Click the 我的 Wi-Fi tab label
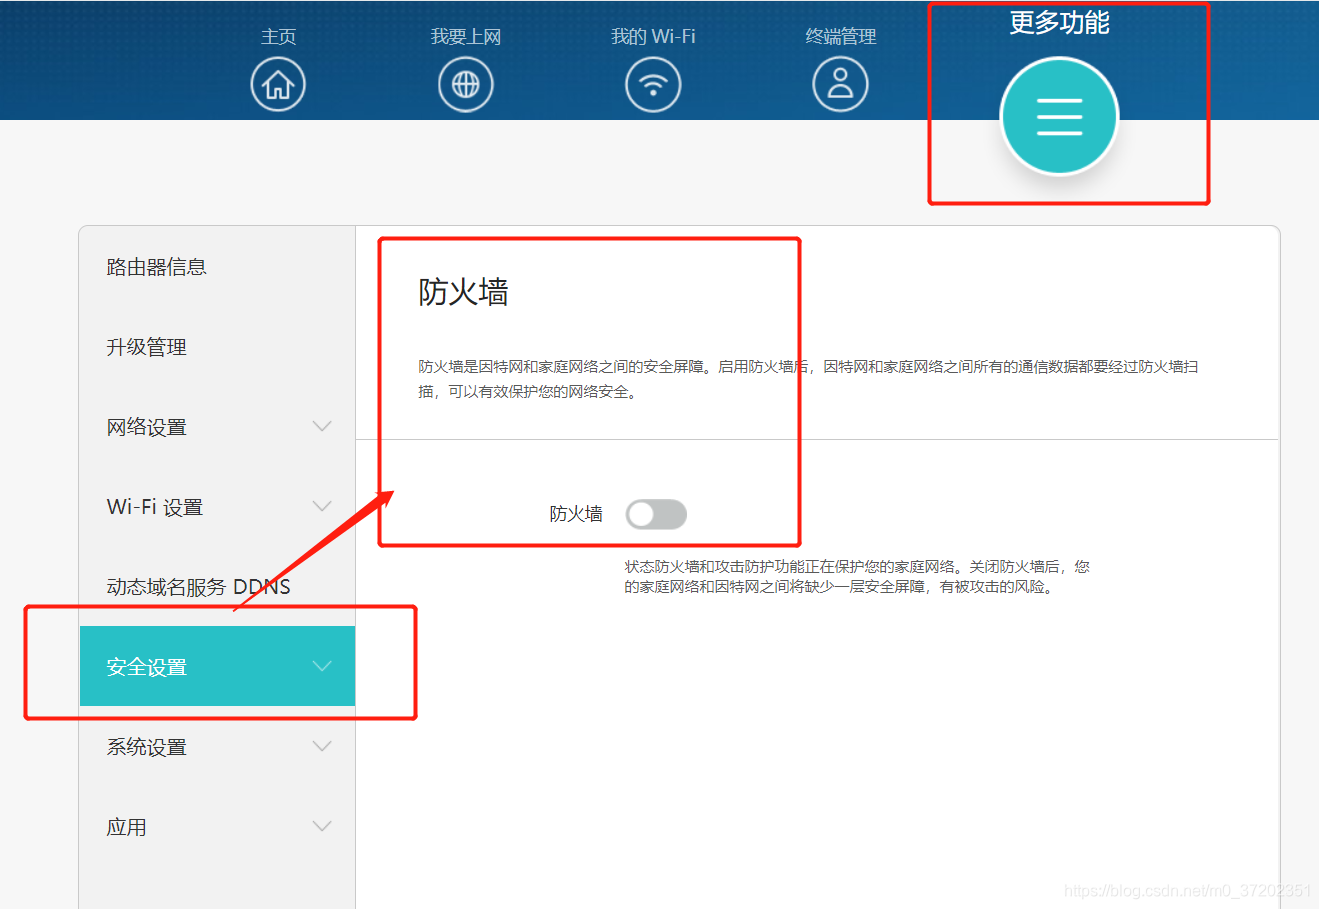Viewport: 1319px width, 909px height. pyautogui.click(x=653, y=37)
